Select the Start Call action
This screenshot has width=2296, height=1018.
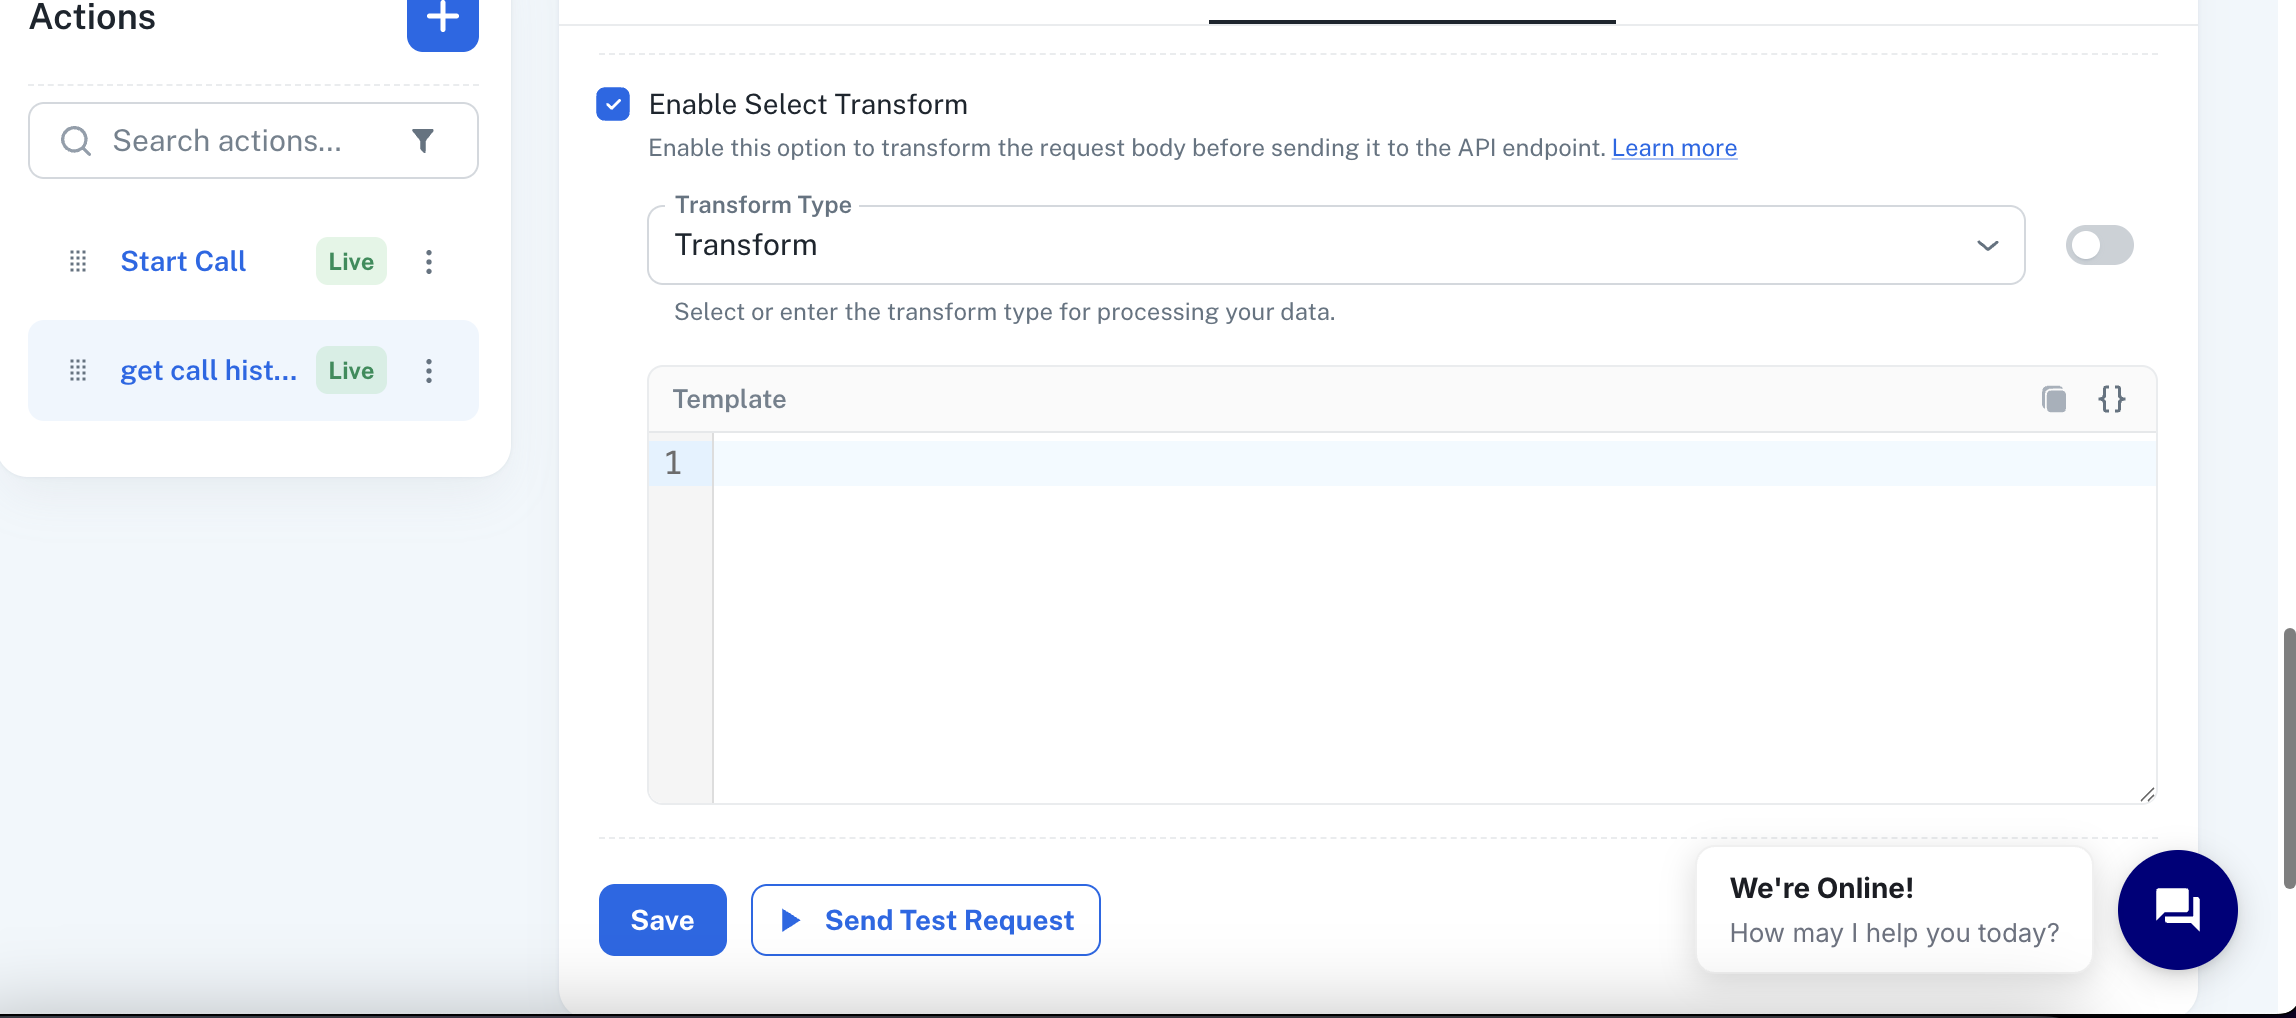point(183,262)
